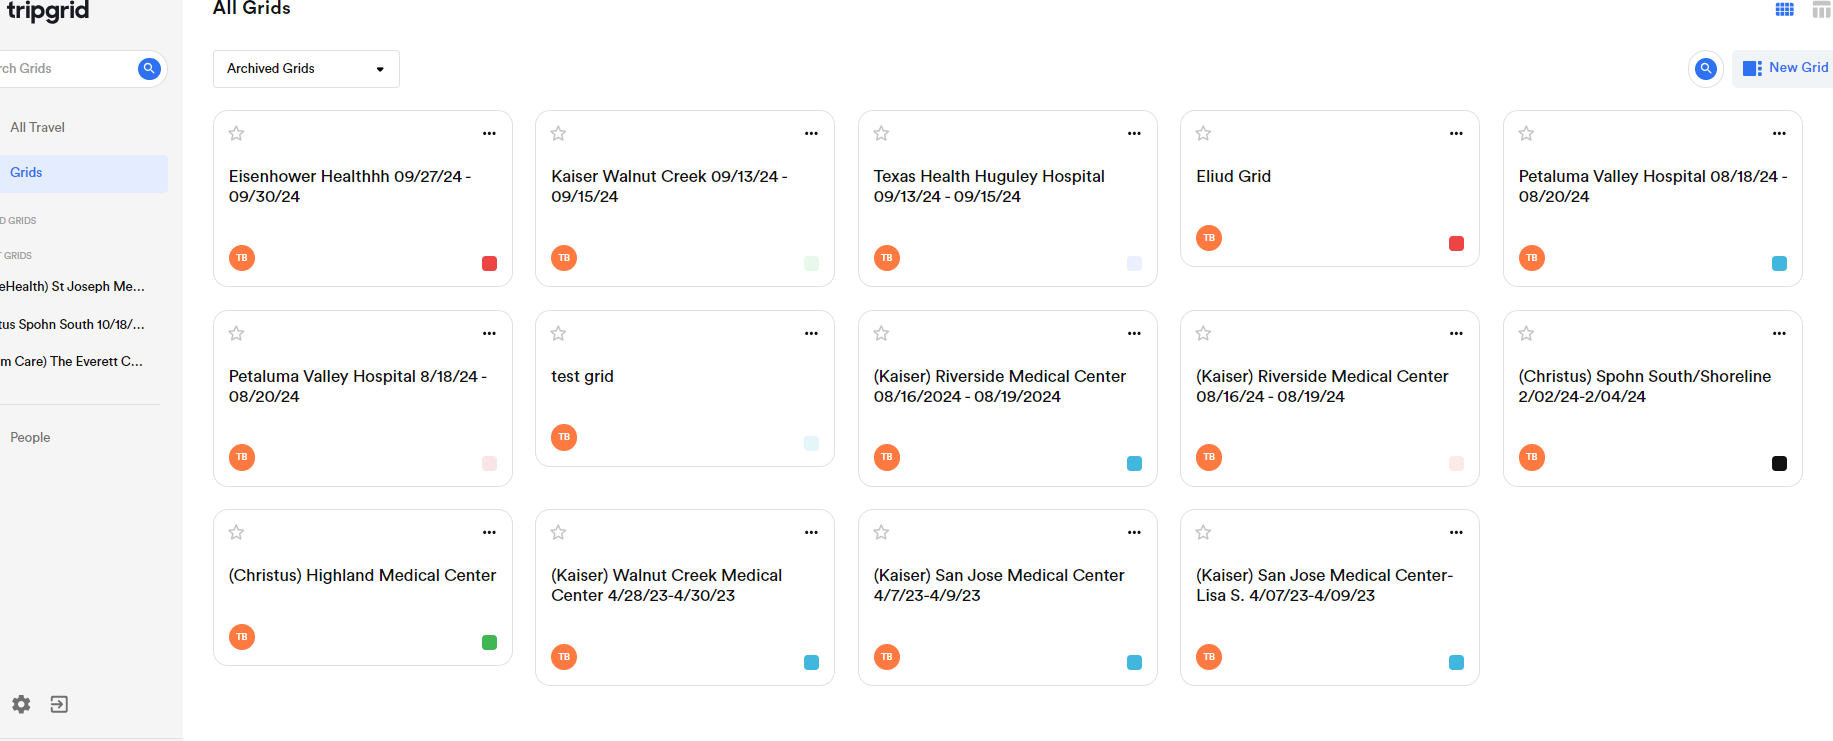Toggle favorite star on Kaiser Walnut Creek 09/13/24
The width and height of the screenshot is (1833, 741).
point(558,133)
